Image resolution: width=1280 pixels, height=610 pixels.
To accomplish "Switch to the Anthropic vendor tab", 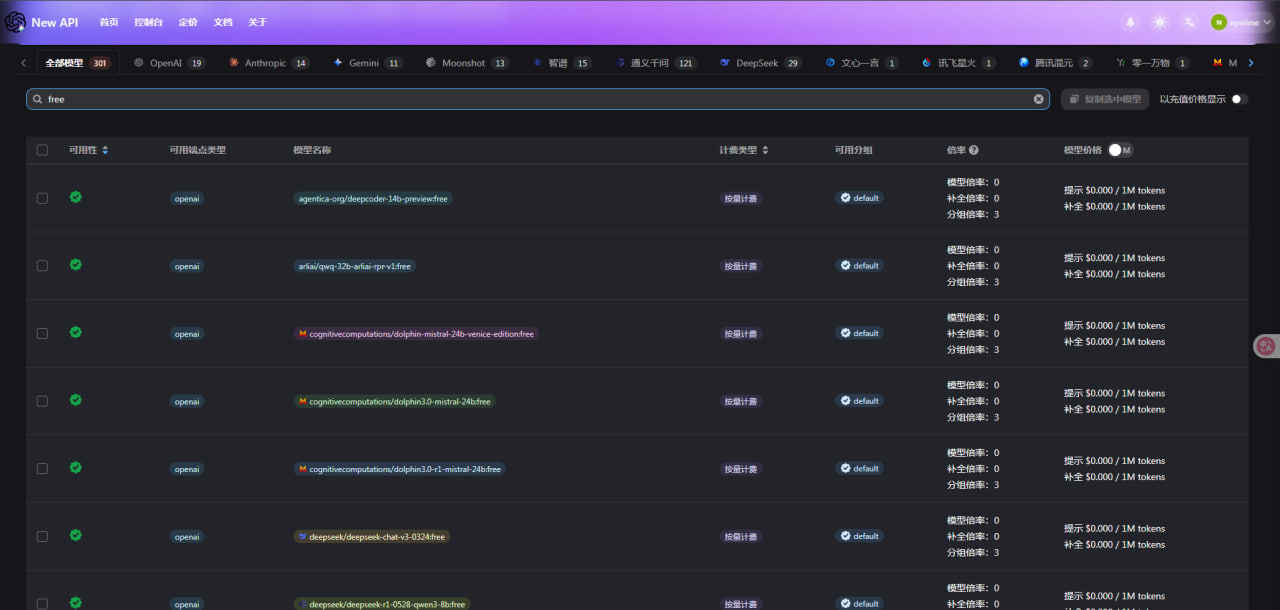I will click(x=265, y=63).
